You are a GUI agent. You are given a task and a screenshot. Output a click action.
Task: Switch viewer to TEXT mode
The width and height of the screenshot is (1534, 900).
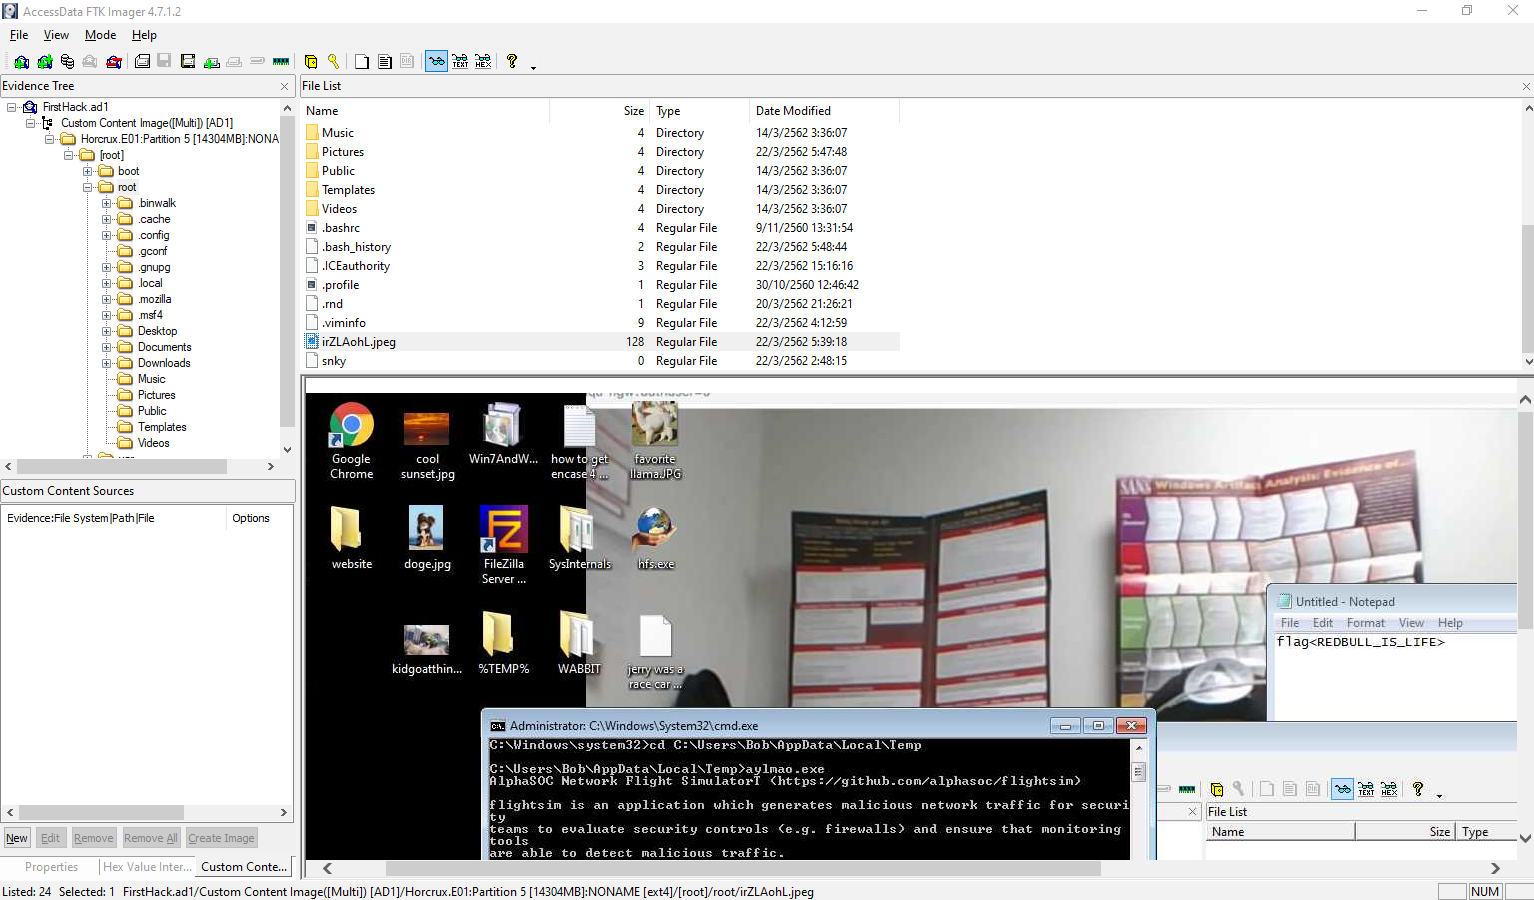(460, 62)
